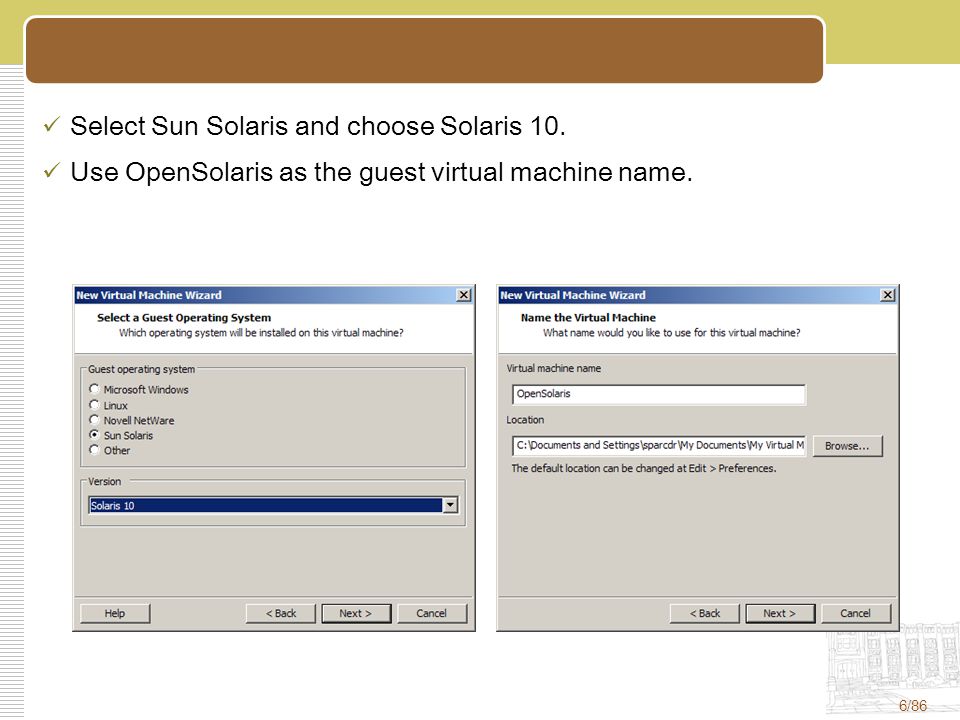Click the default location Preferences hint text
Image resolution: width=960 pixels, height=720 pixels.
point(644,468)
